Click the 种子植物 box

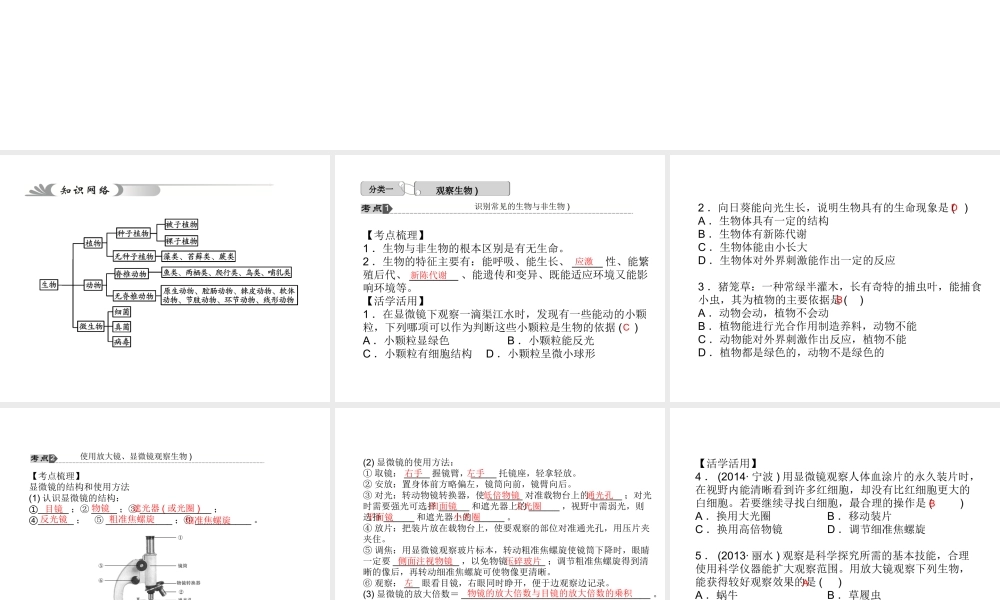pos(133,233)
